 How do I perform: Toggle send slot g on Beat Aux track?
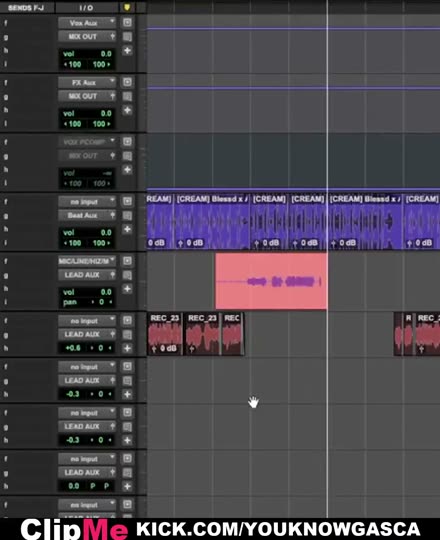coord(6,216)
